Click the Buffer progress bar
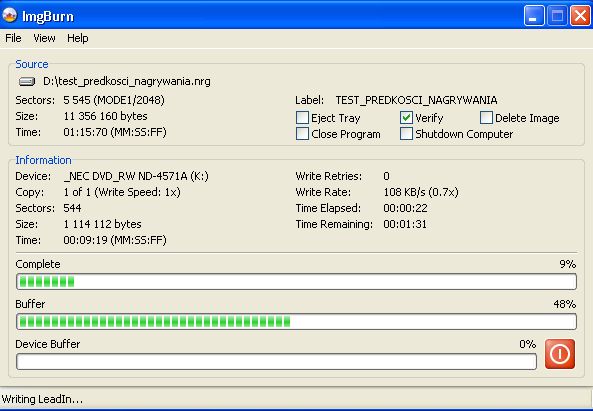The image size is (593, 411). pos(296,322)
